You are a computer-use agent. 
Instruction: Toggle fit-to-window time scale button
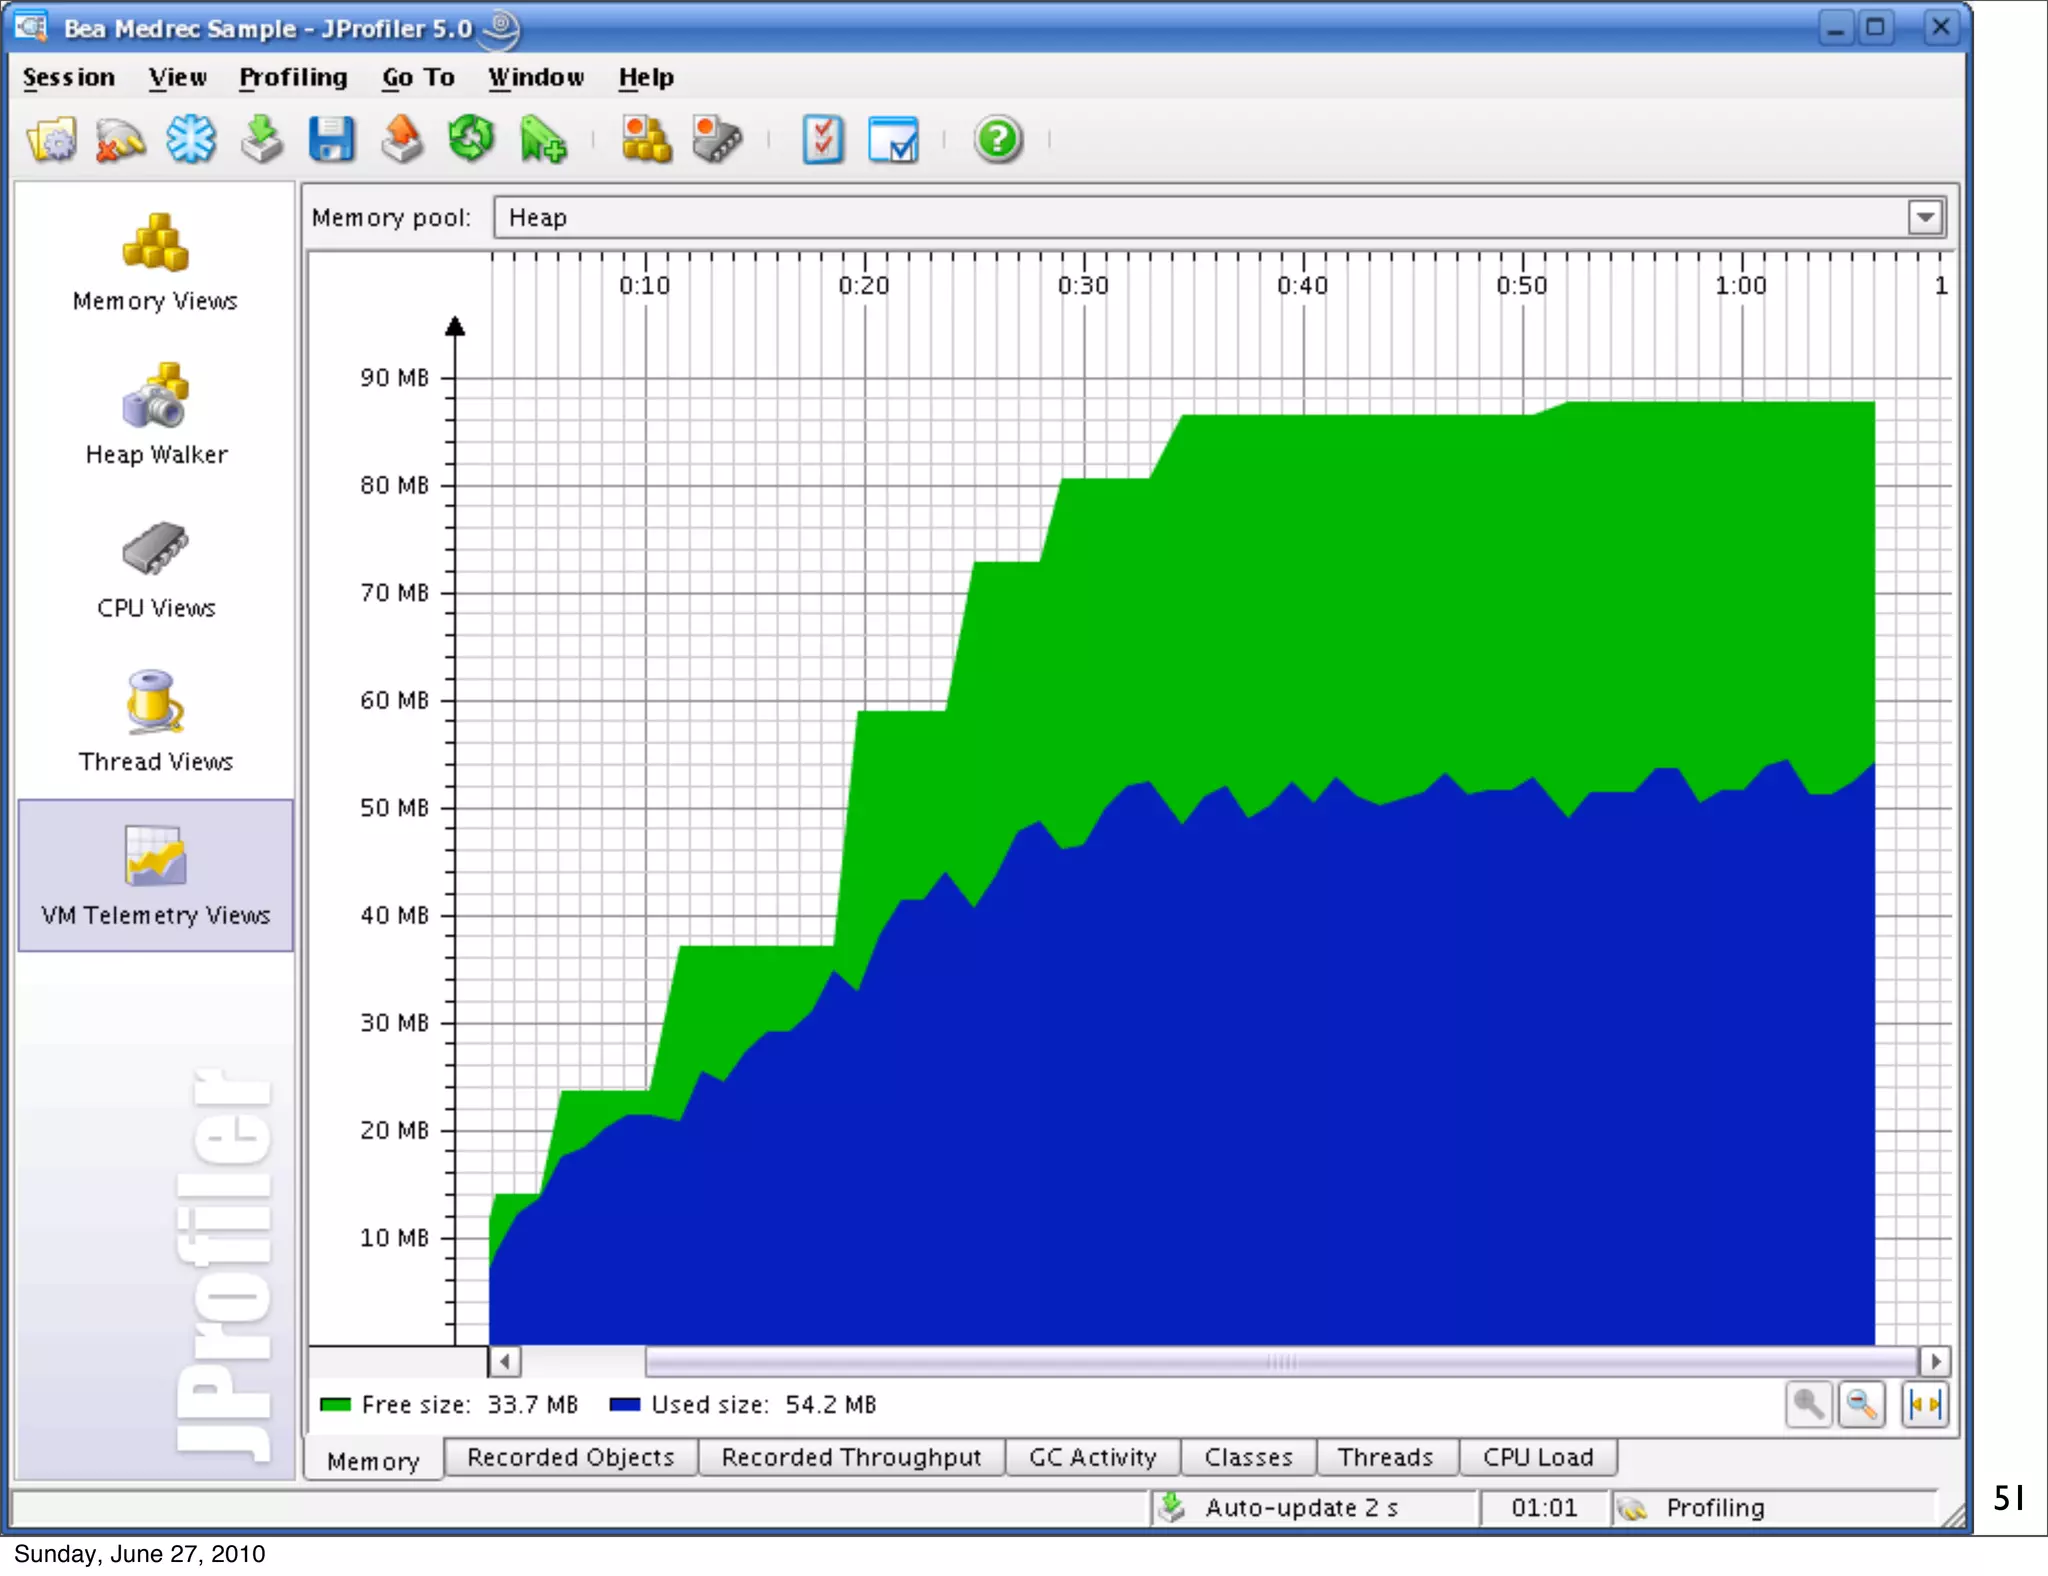[1924, 1404]
